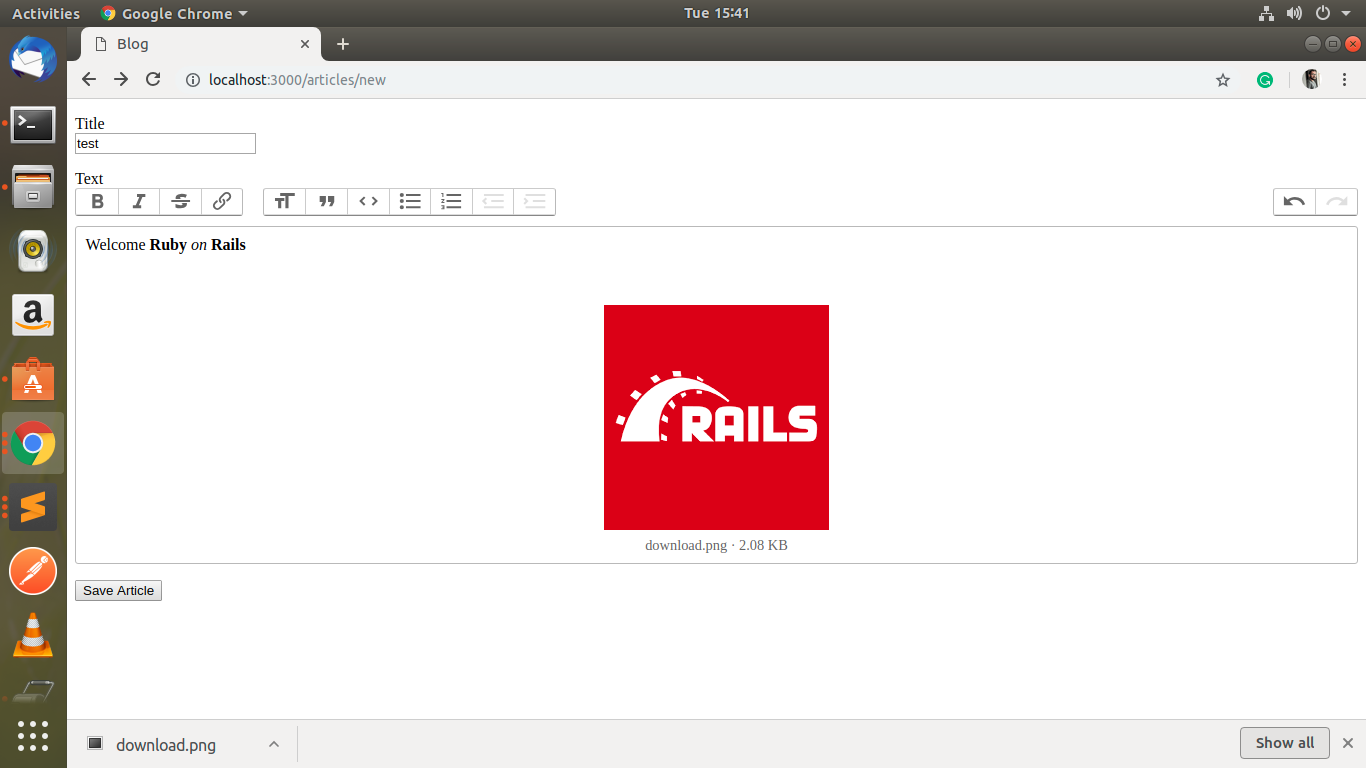Click the increase indent level icon
1366x768 pixels.
[535, 202]
